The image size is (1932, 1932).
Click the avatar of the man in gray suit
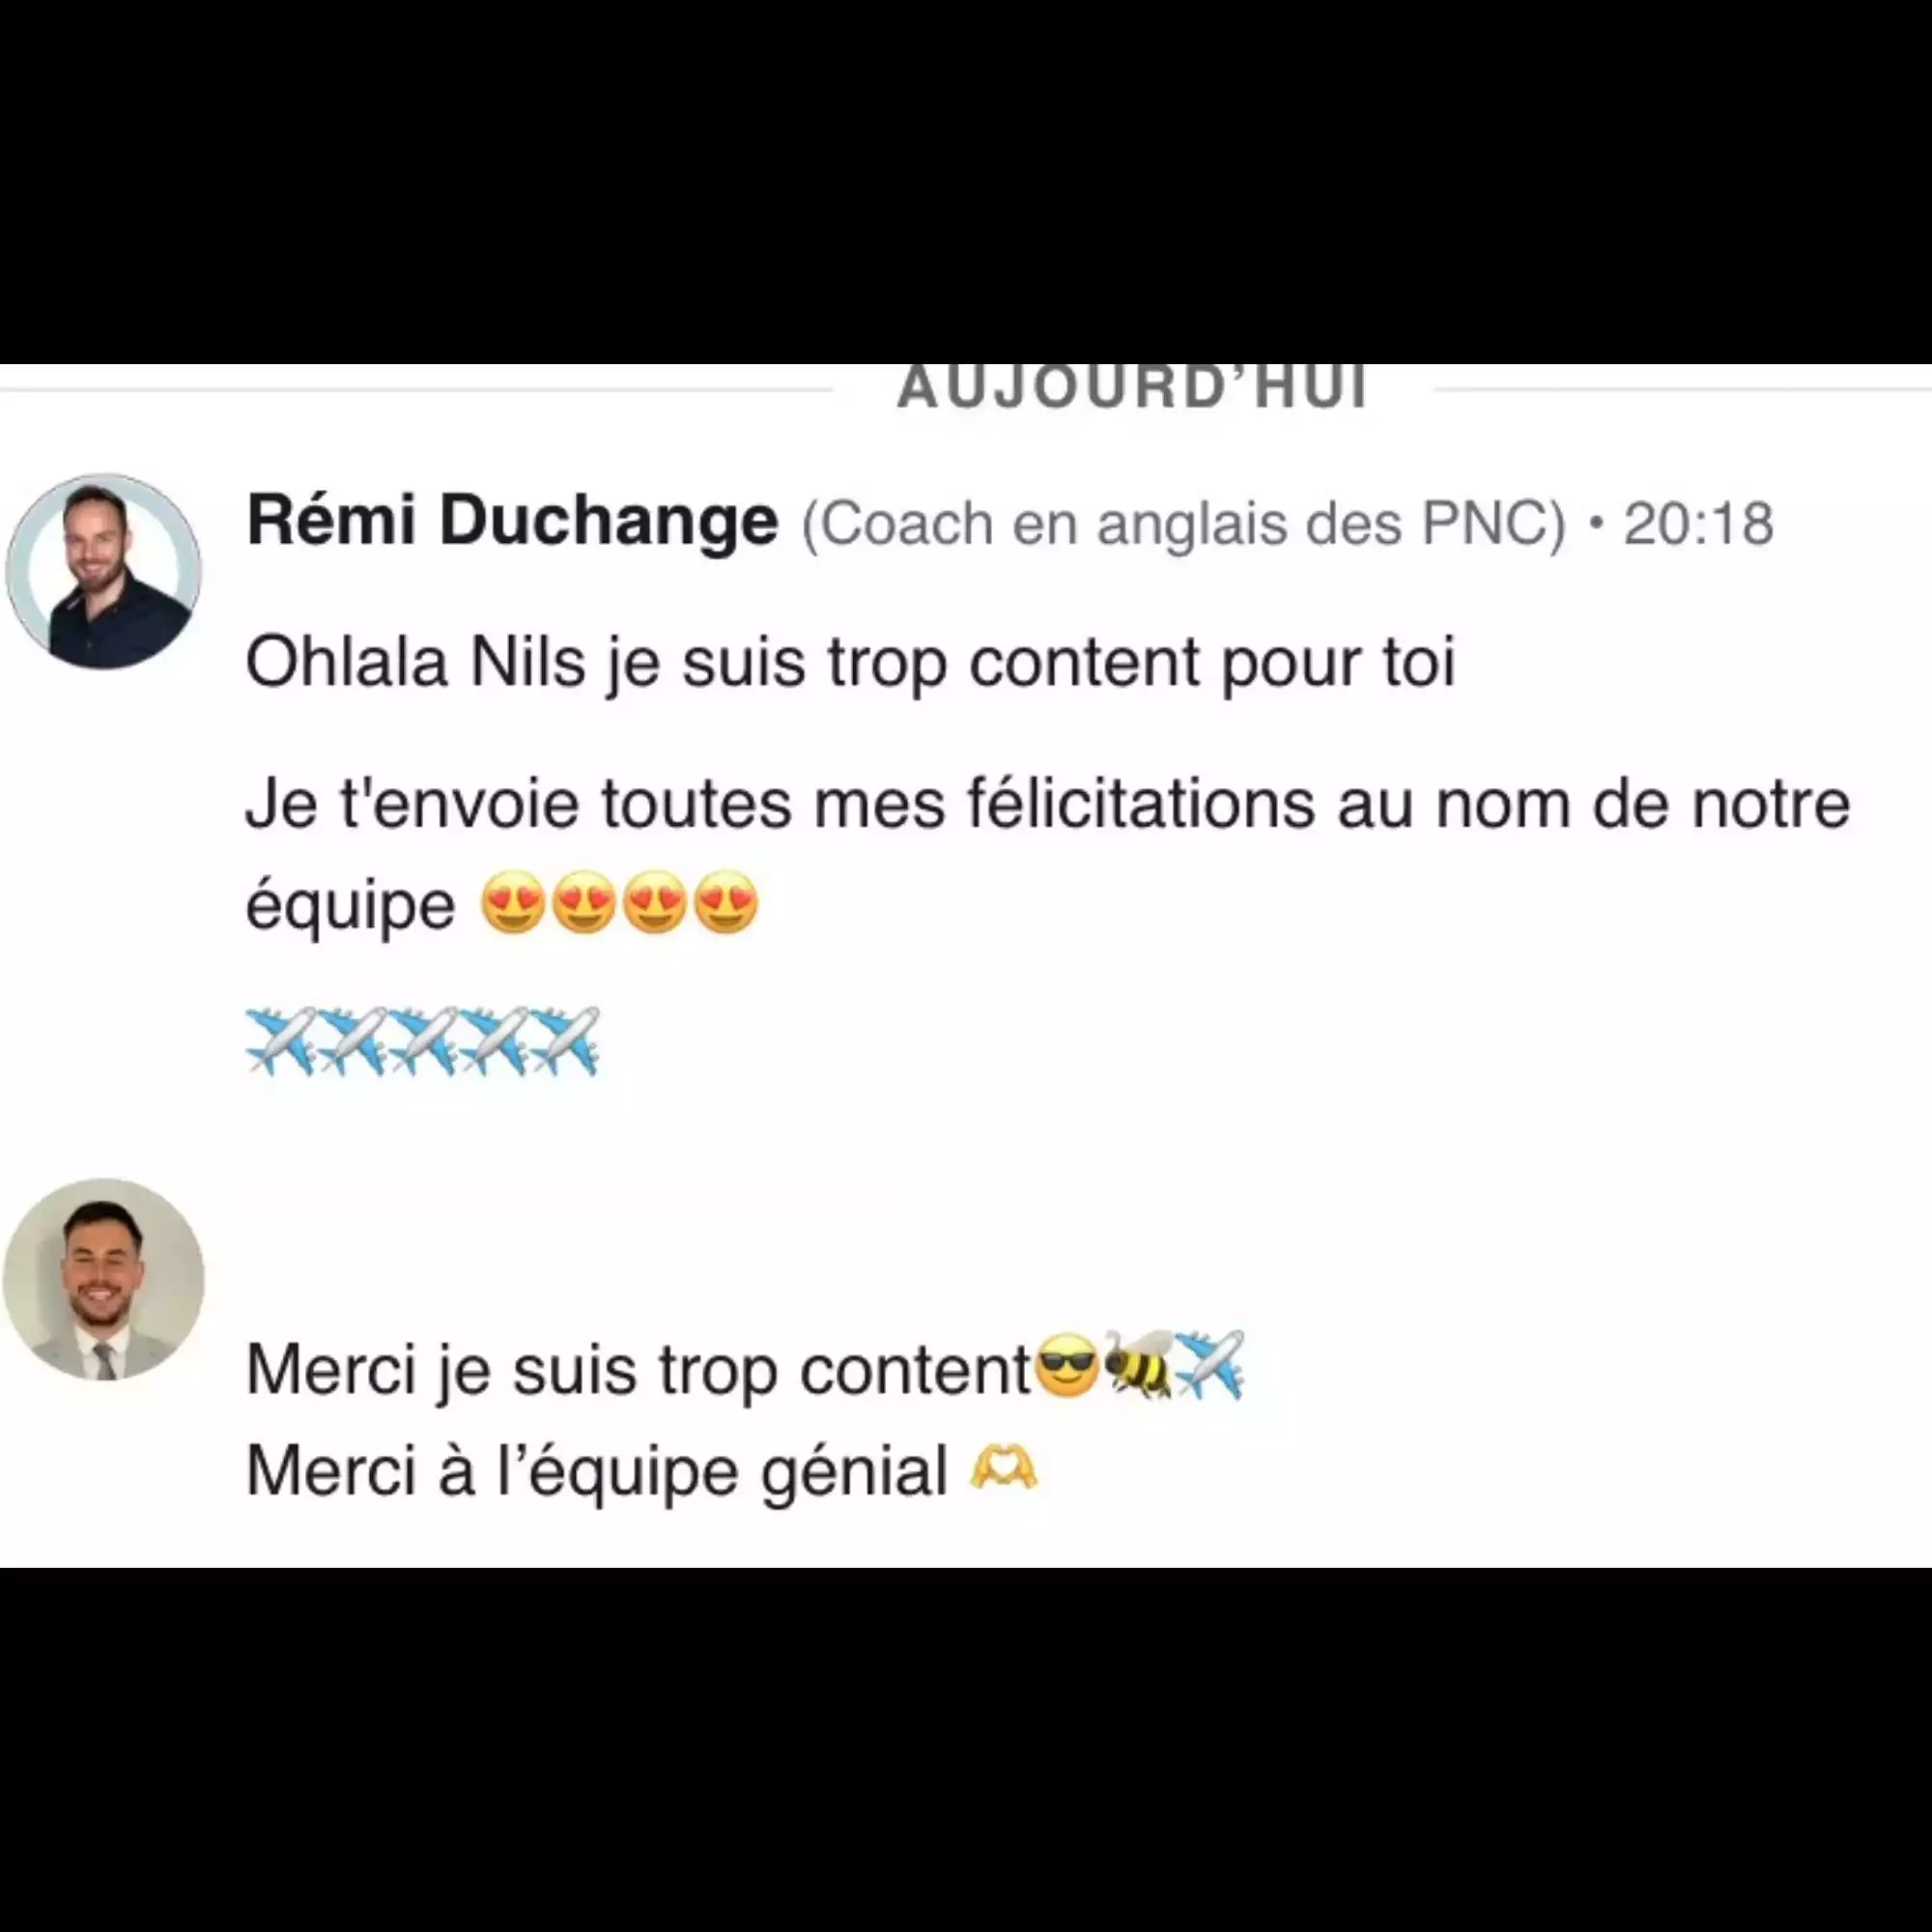(x=104, y=1279)
